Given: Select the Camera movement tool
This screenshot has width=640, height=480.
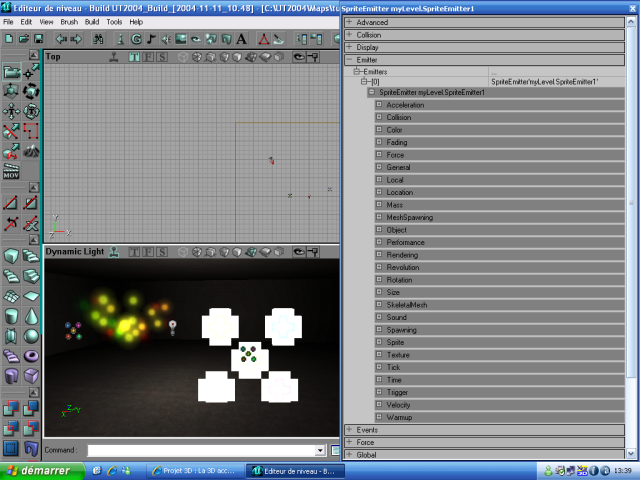Looking at the screenshot, I should coord(11,71).
